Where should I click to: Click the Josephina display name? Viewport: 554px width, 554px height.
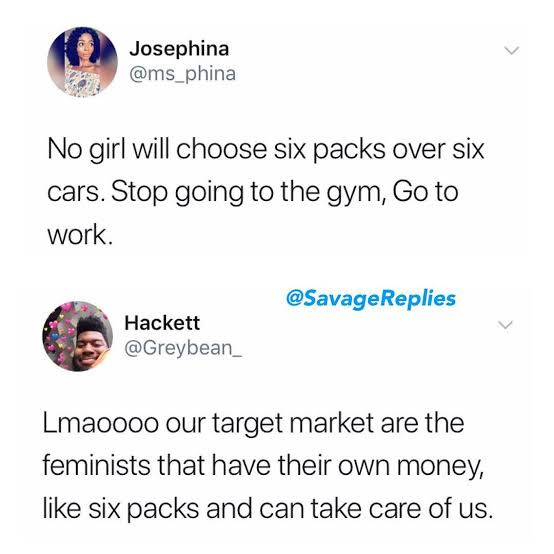tap(179, 49)
